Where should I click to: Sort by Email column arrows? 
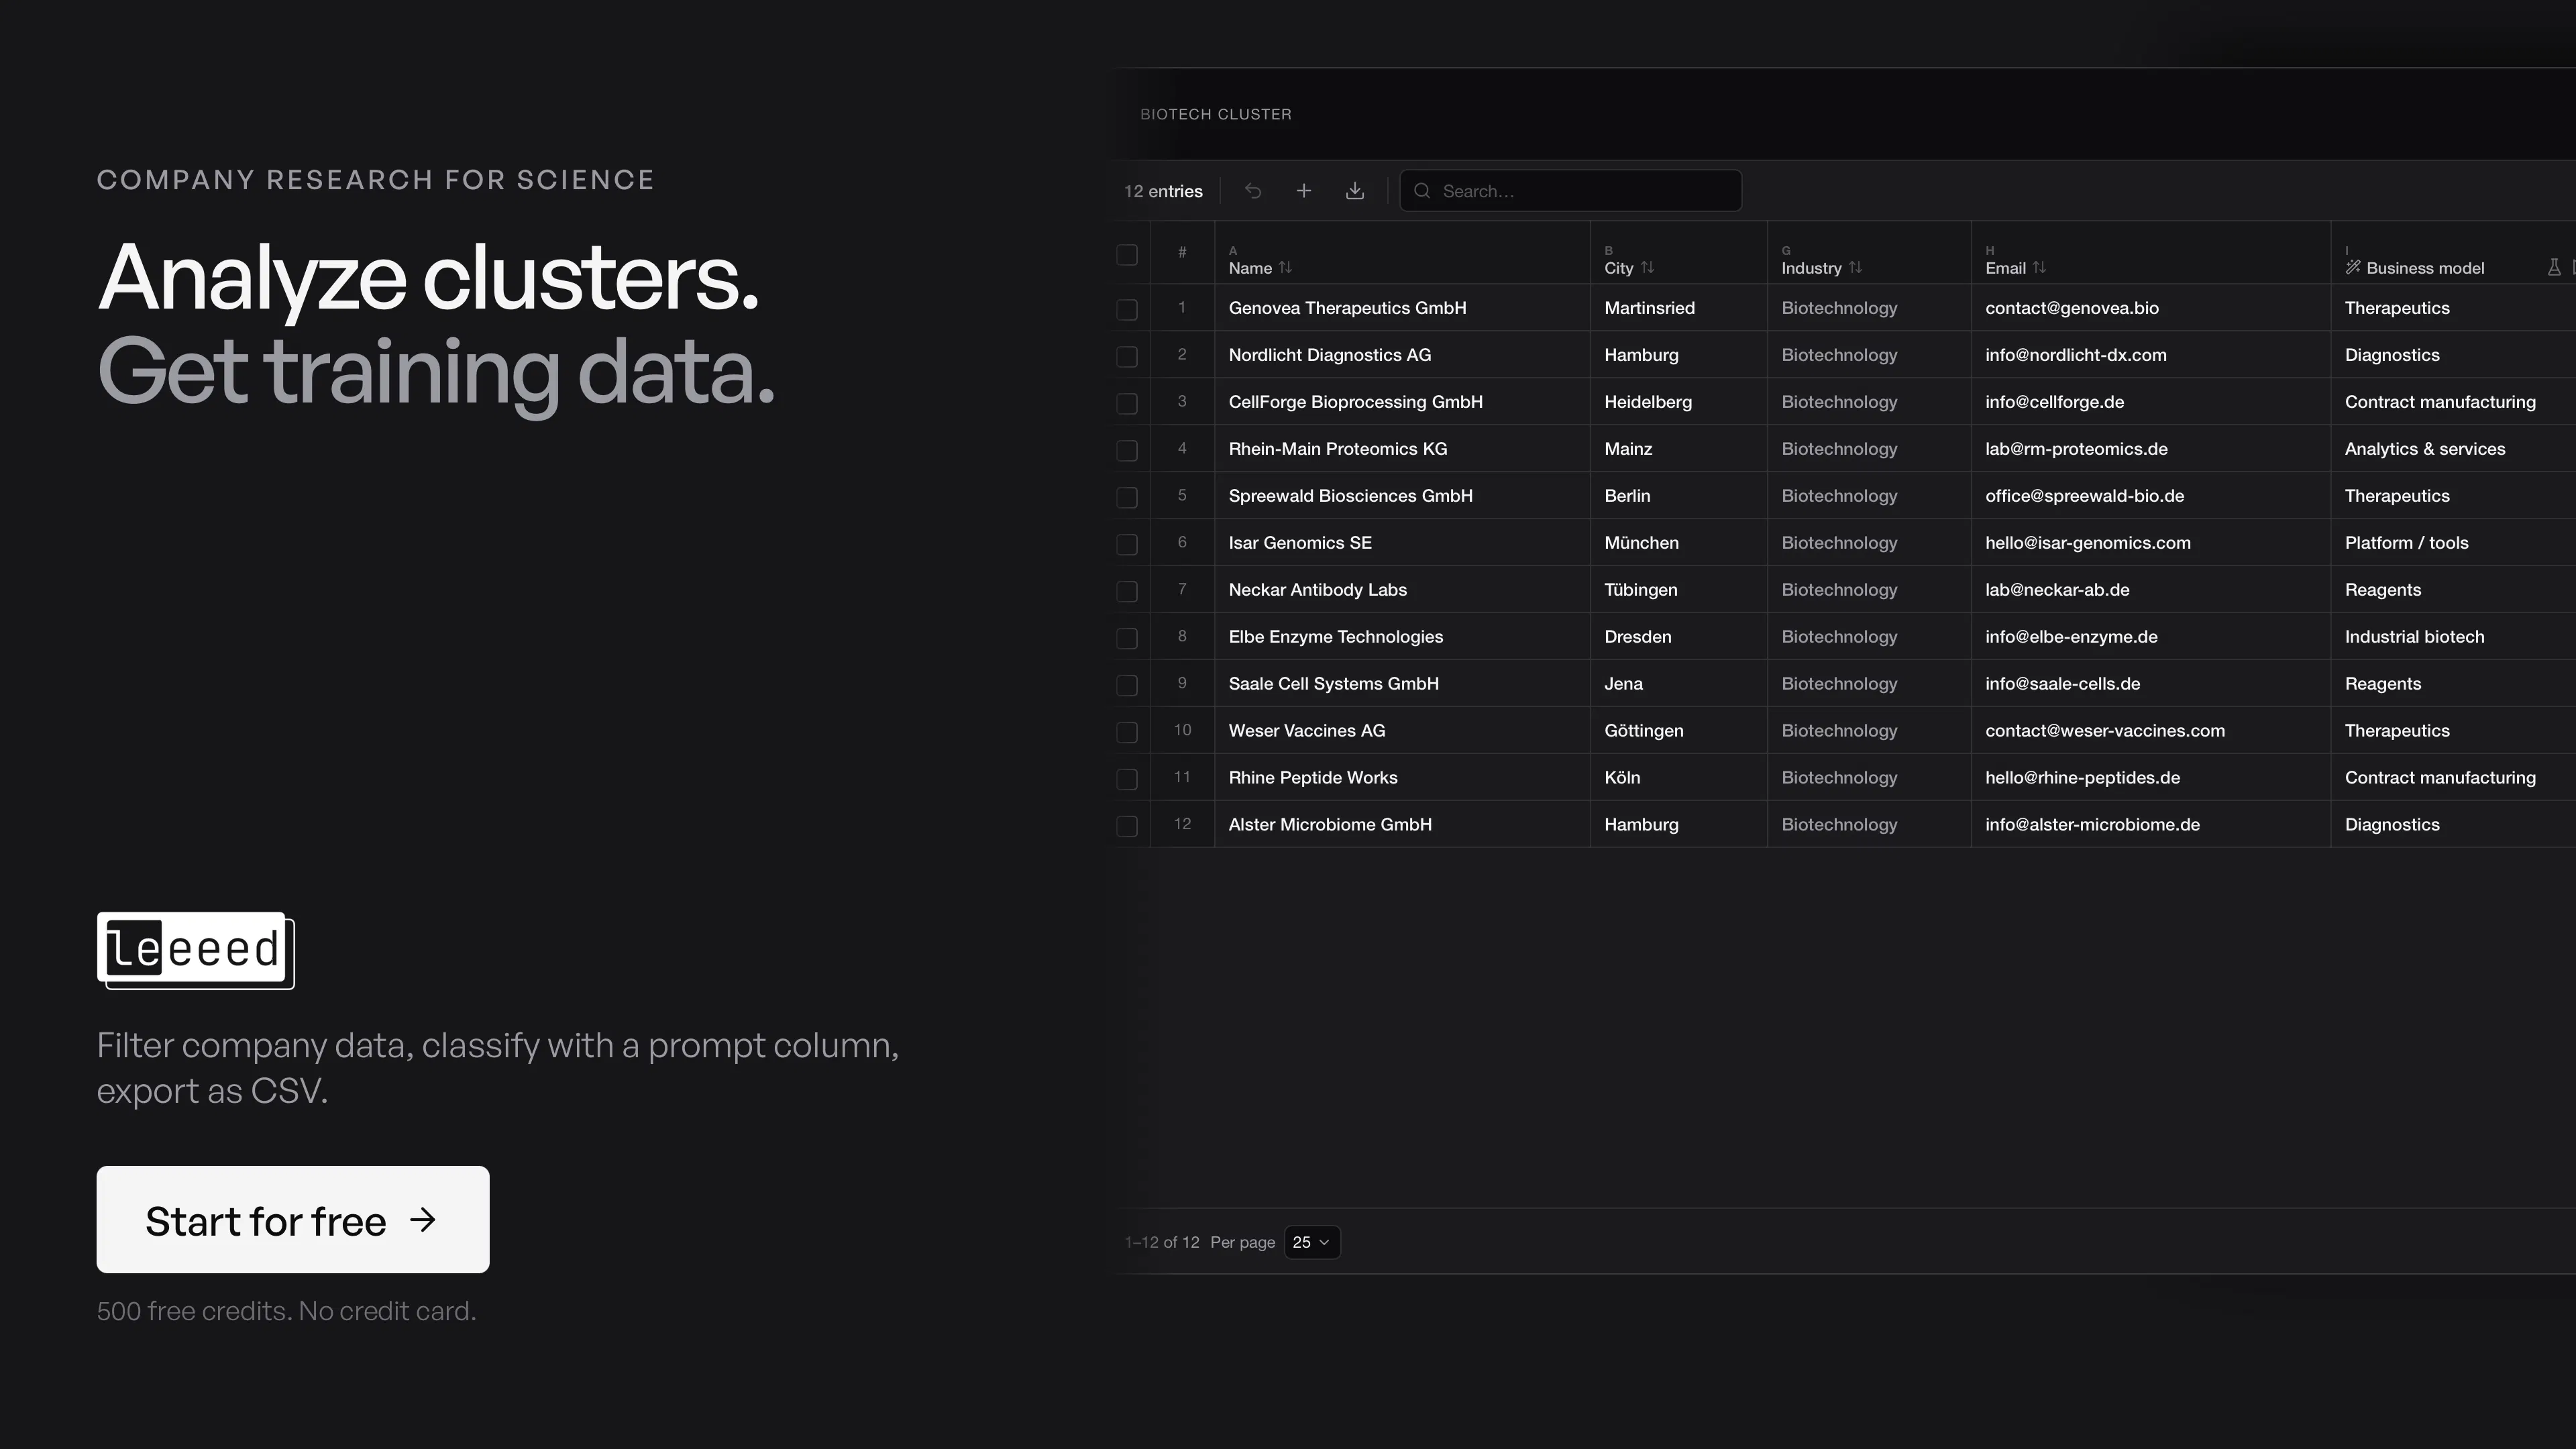(x=2040, y=268)
